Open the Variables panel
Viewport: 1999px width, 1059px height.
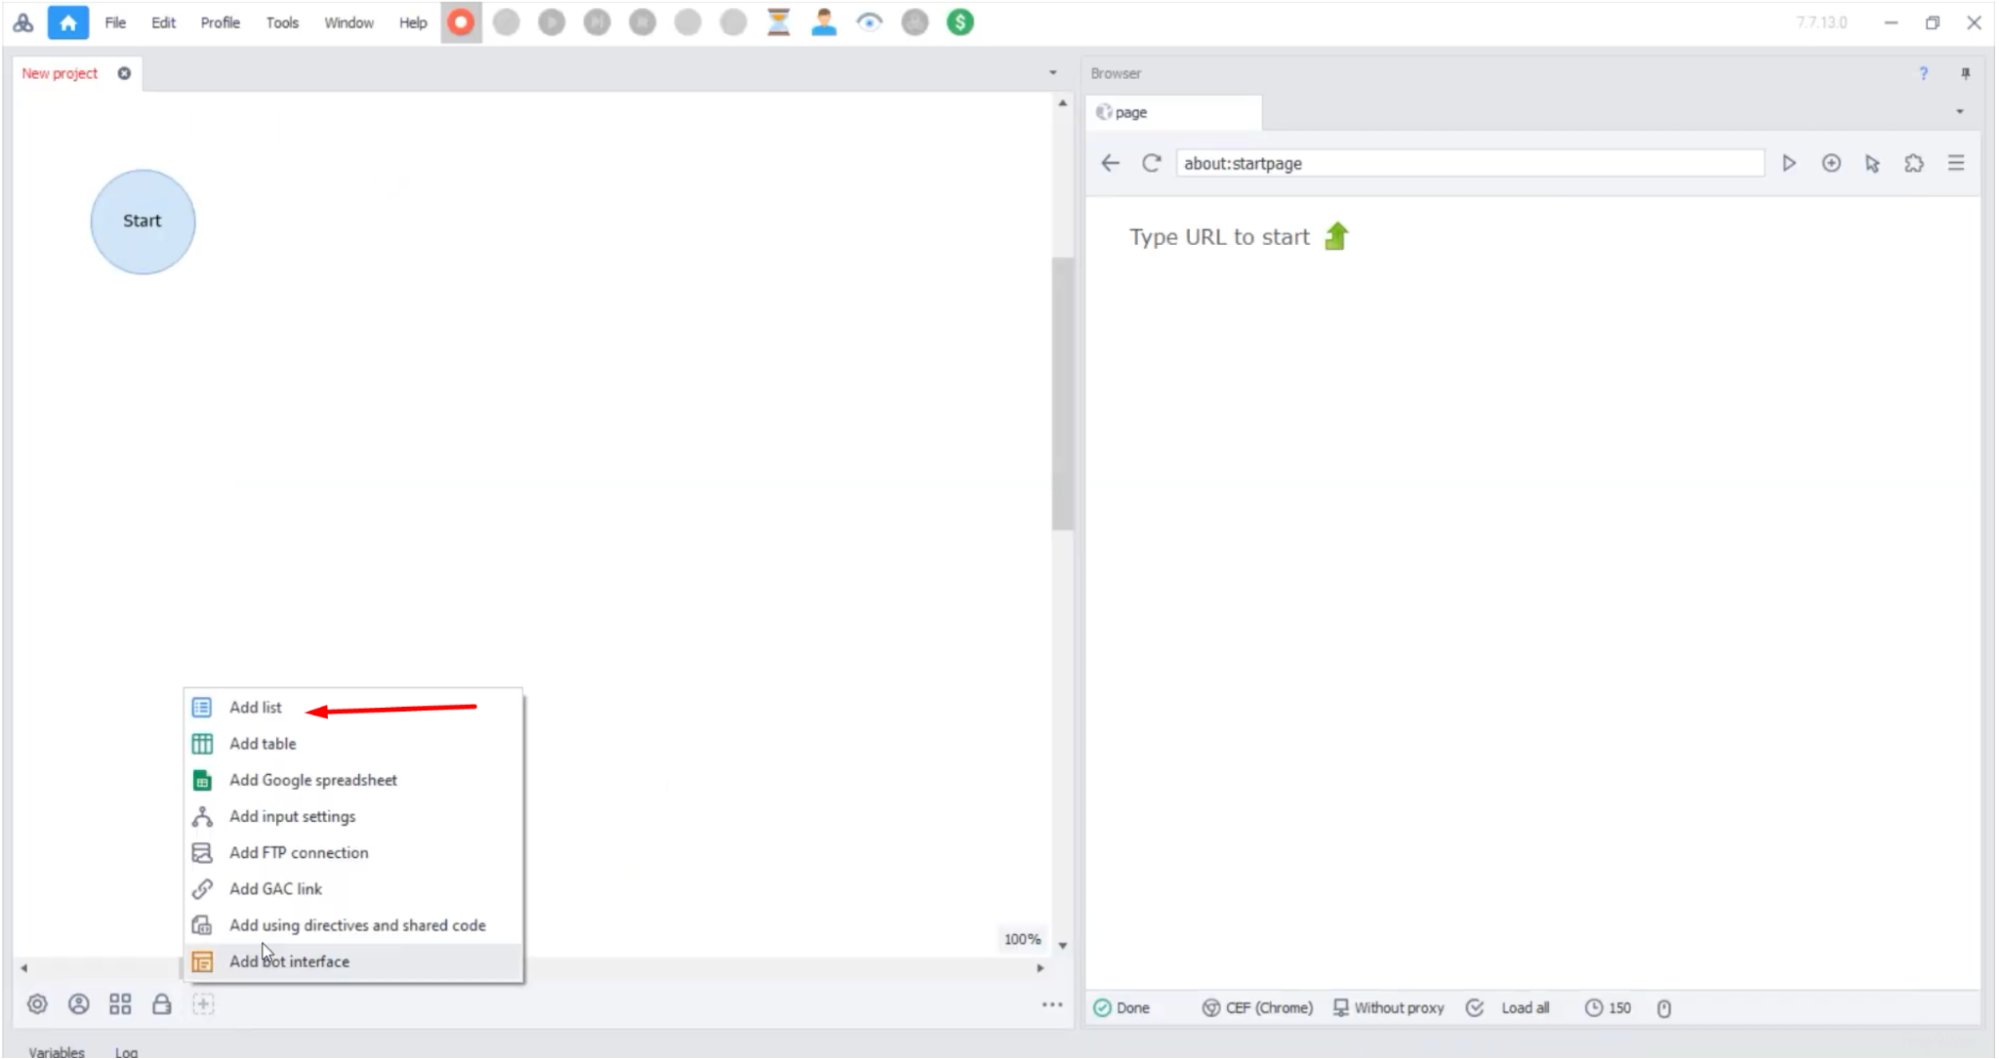[x=56, y=1051]
